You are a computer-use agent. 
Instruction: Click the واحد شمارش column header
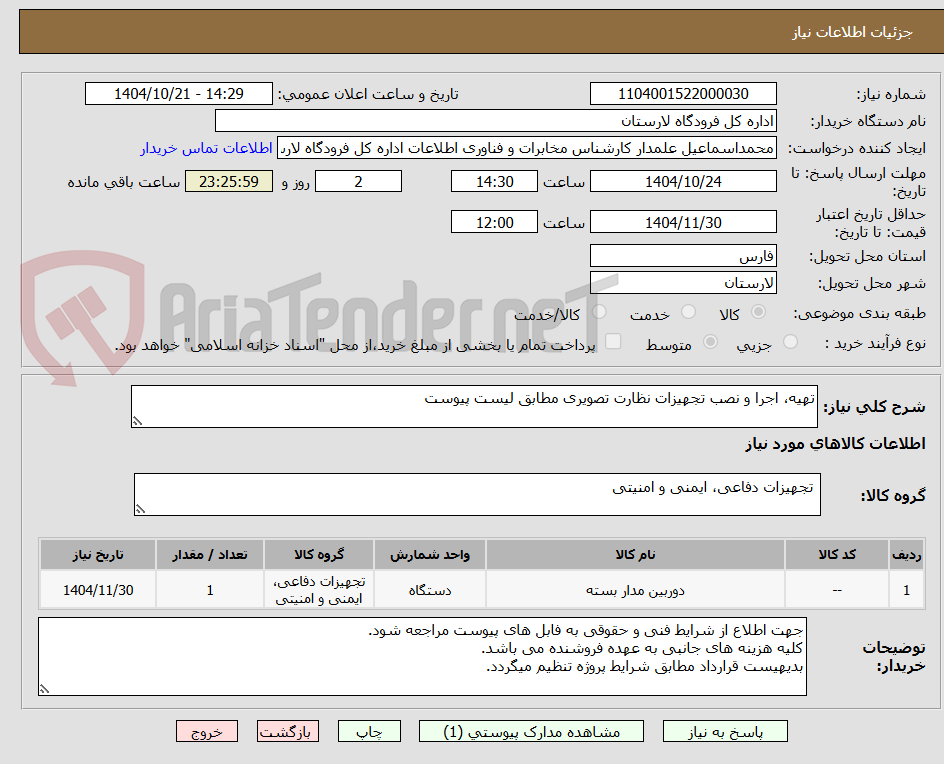430,554
